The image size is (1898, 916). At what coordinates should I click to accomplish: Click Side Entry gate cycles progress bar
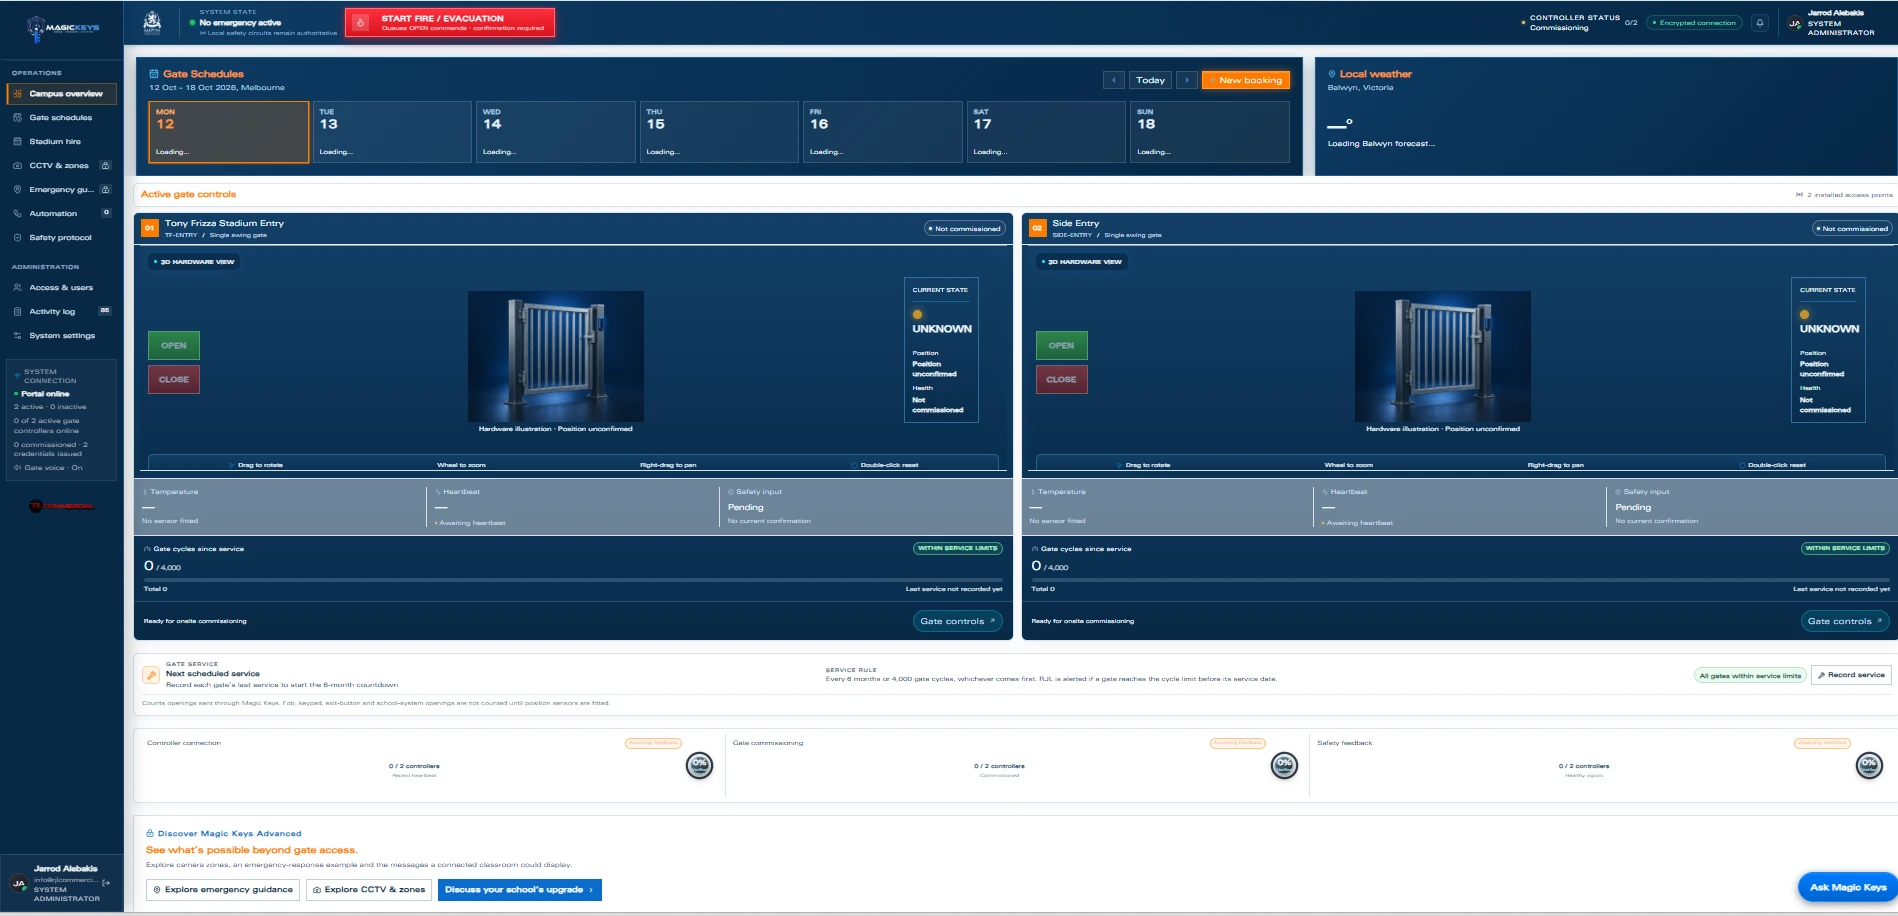pyautogui.click(x=1460, y=579)
